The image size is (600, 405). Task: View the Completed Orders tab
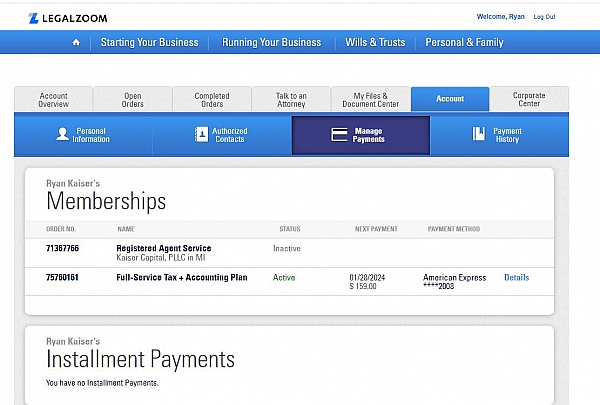[x=211, y=99]
